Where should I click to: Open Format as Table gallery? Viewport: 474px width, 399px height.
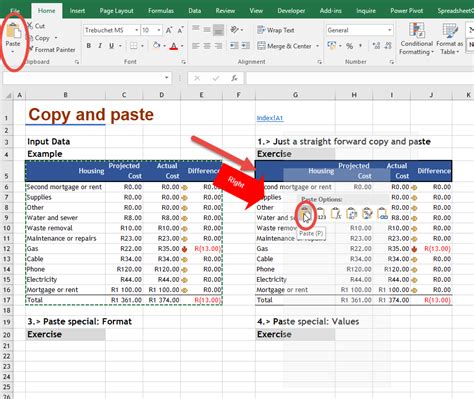pyautogui.click(x=449, y=39)
